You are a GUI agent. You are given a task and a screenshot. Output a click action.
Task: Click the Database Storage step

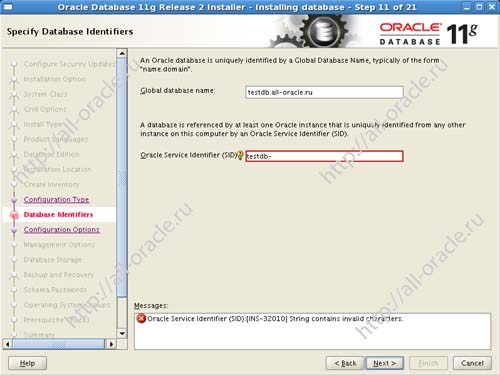[x=53, y=259]
